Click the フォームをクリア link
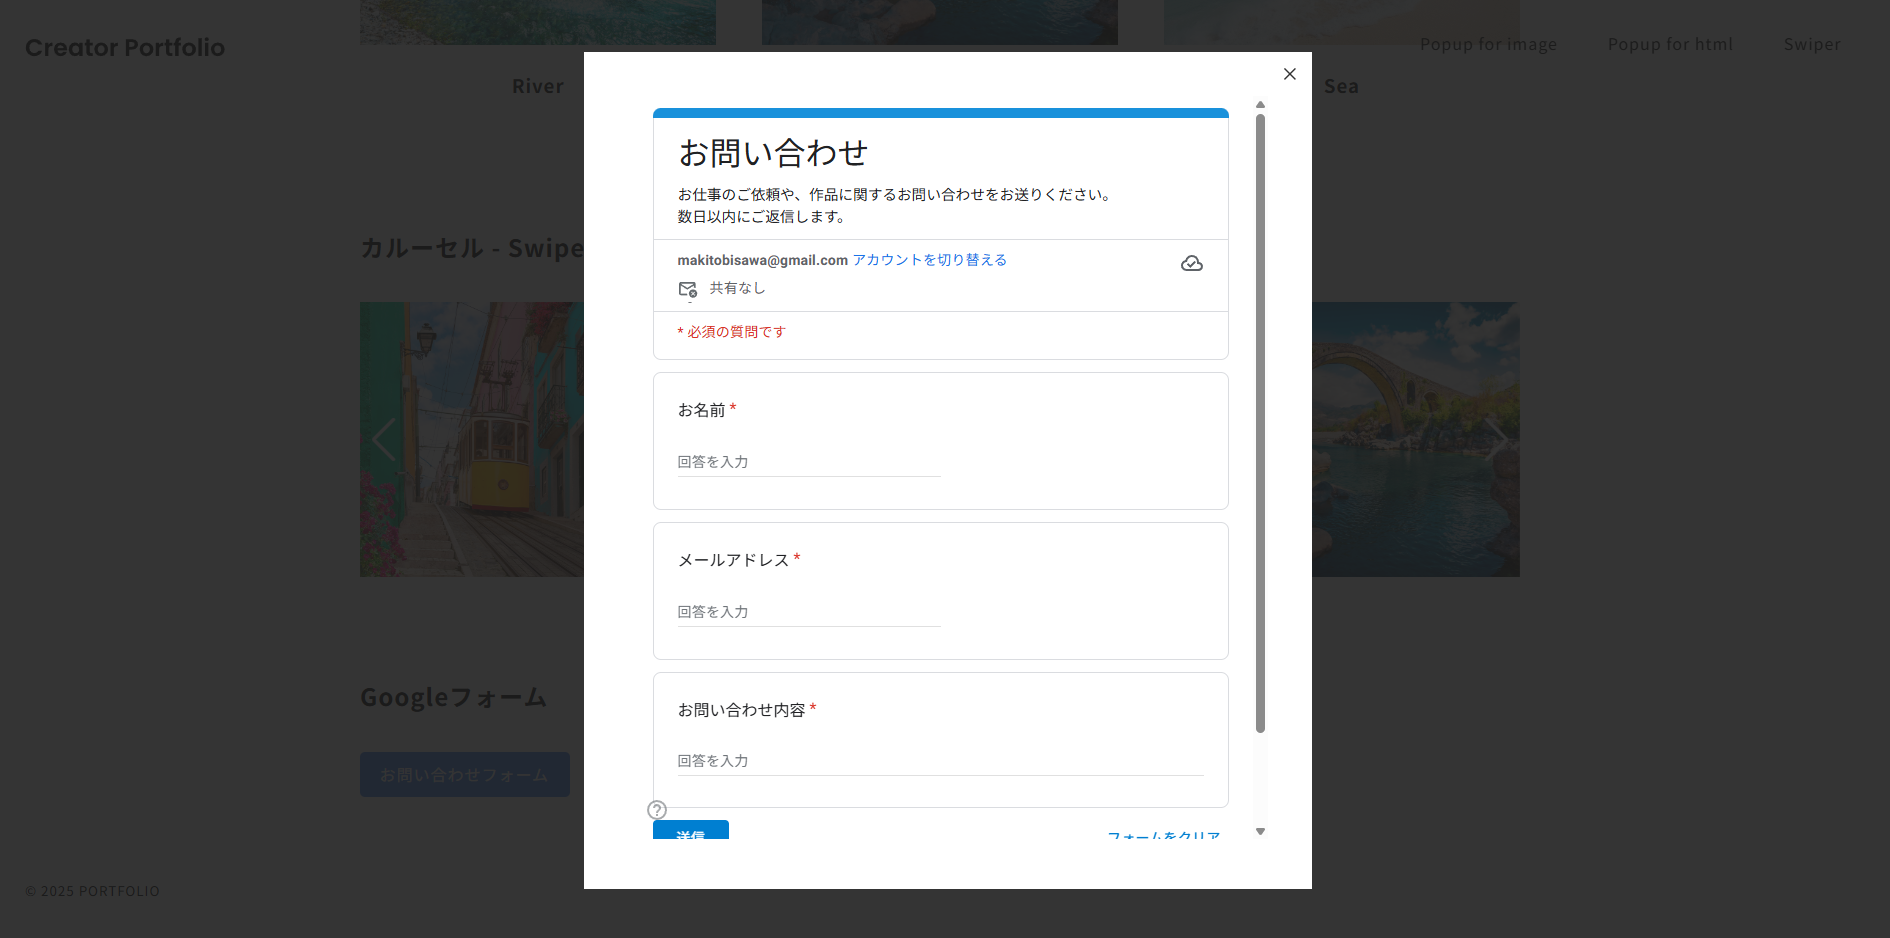Viewport: 1890px width, 938px height. tap(1163, 834)
